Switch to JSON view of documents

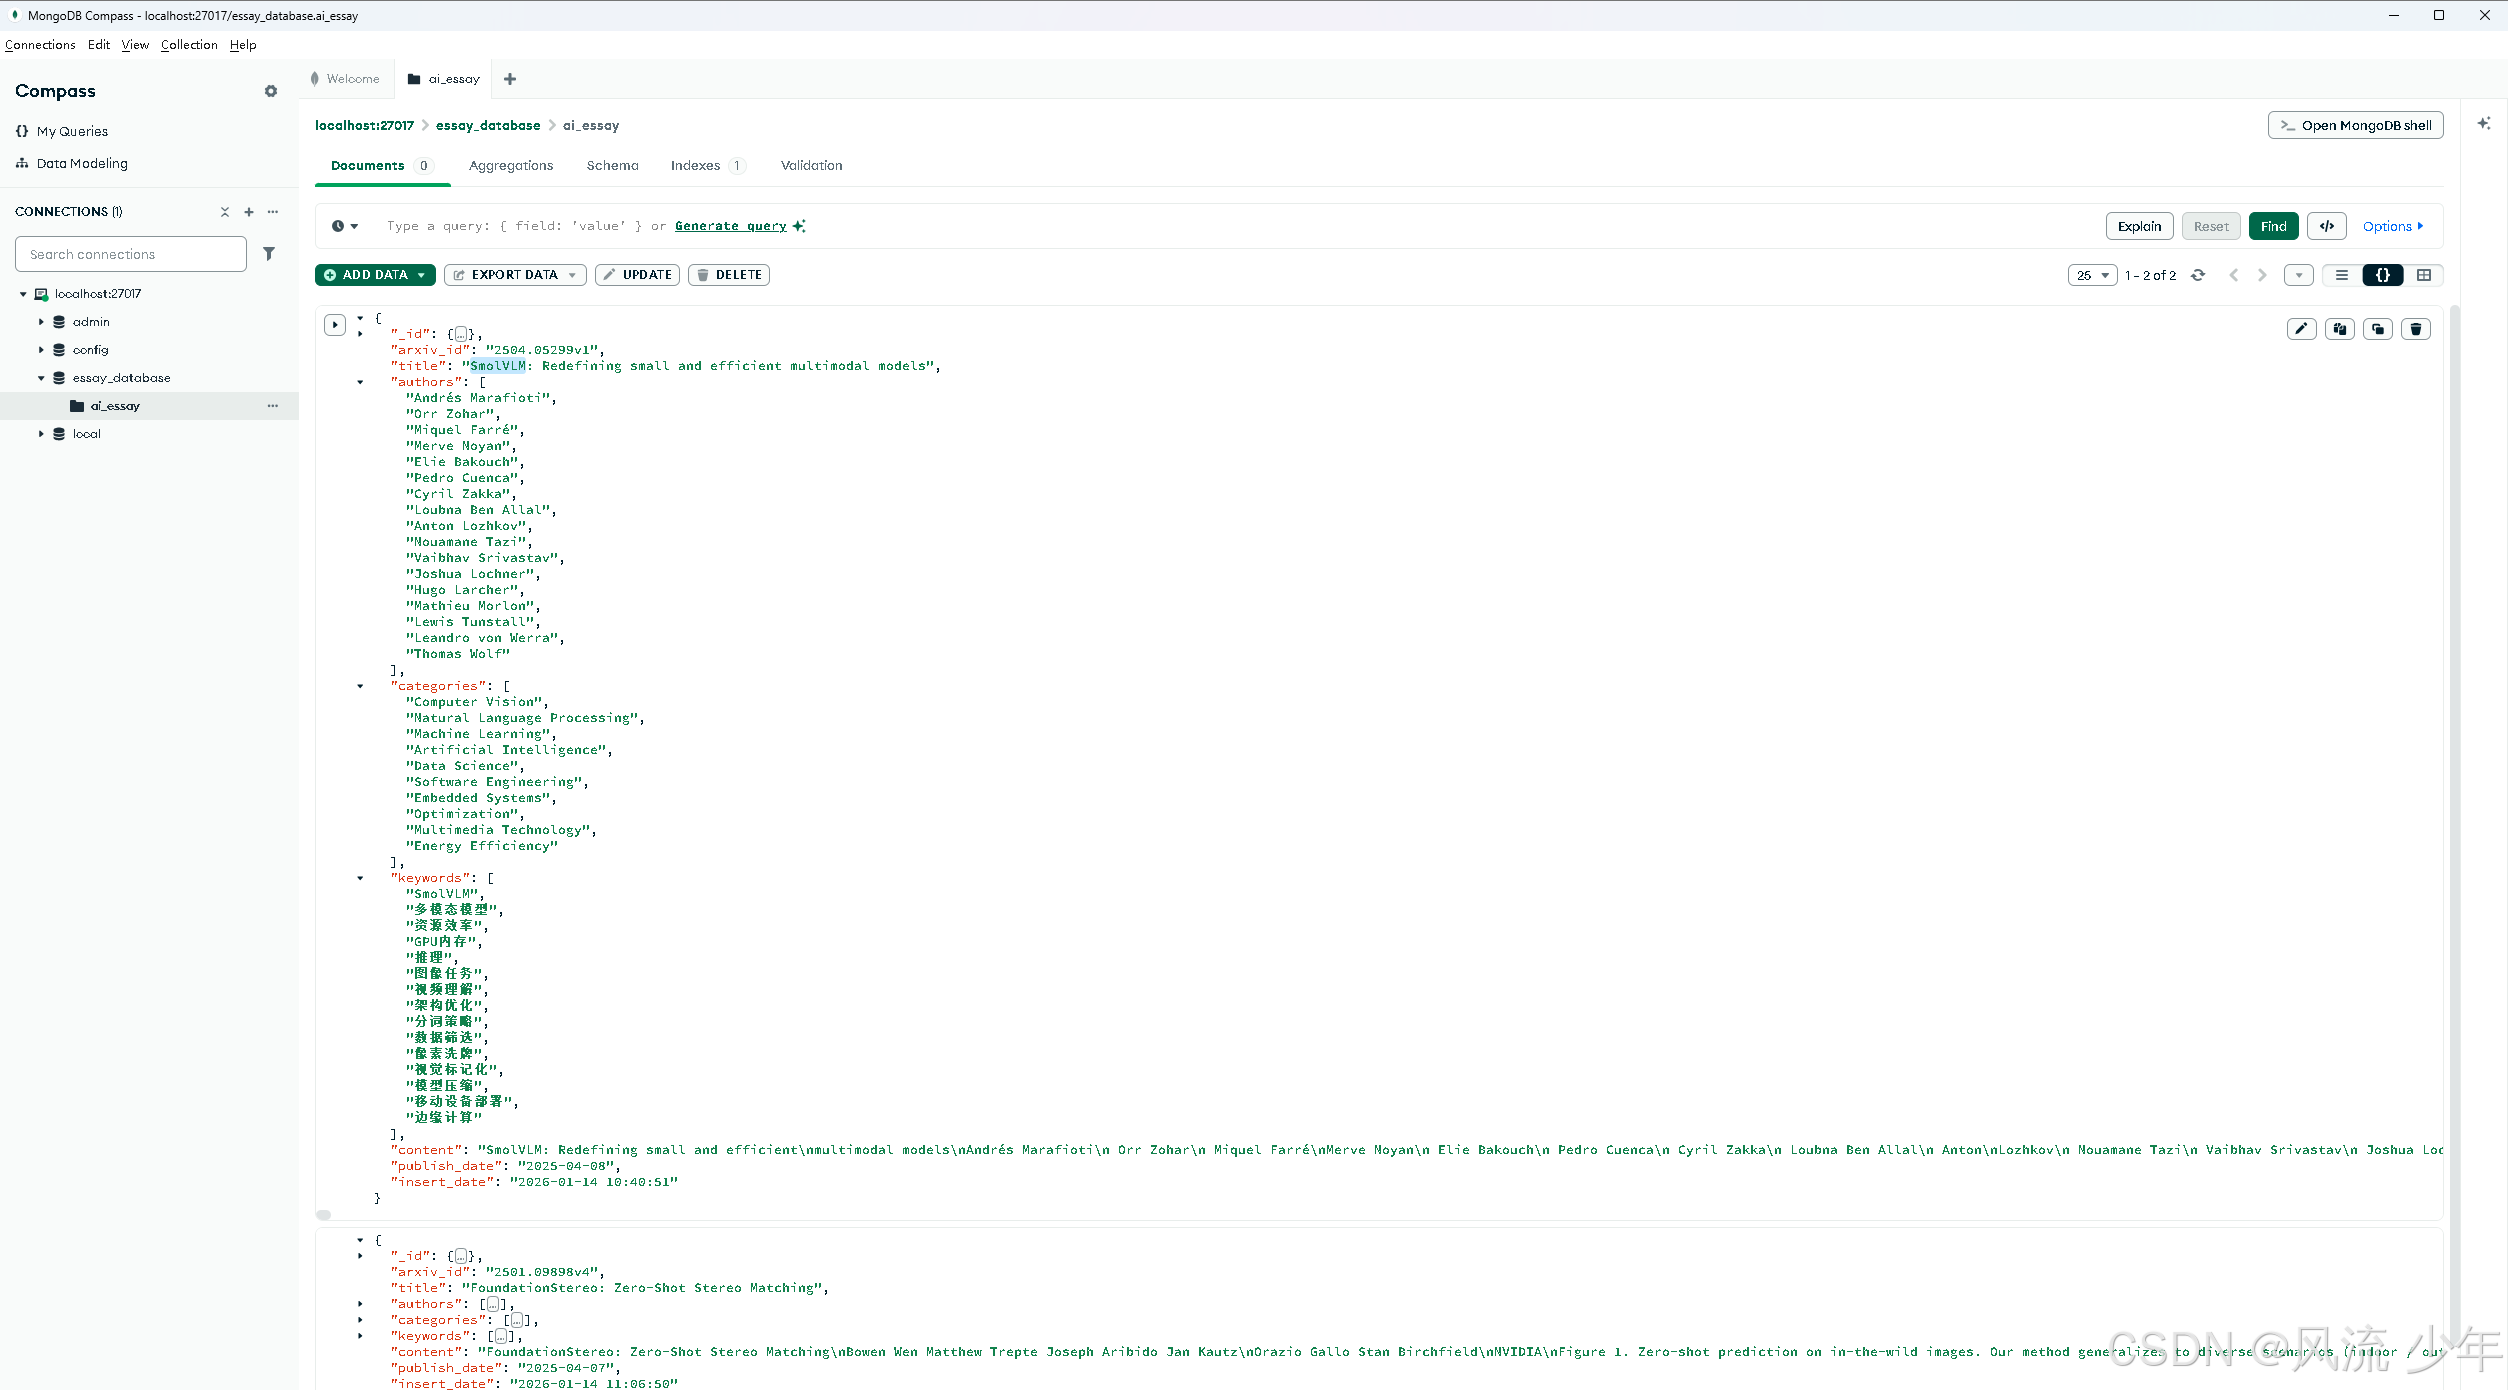(x=2382, y=275)
